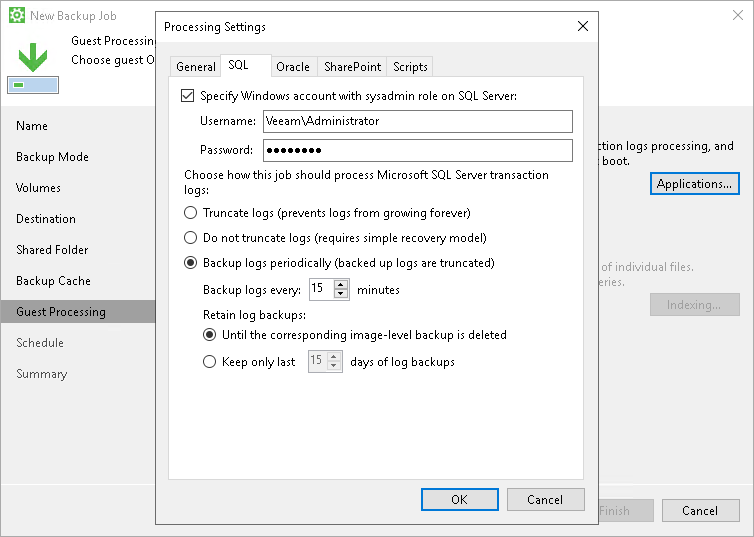Click the Keep only last days number field
754x537 pixels.
[318, 362]
